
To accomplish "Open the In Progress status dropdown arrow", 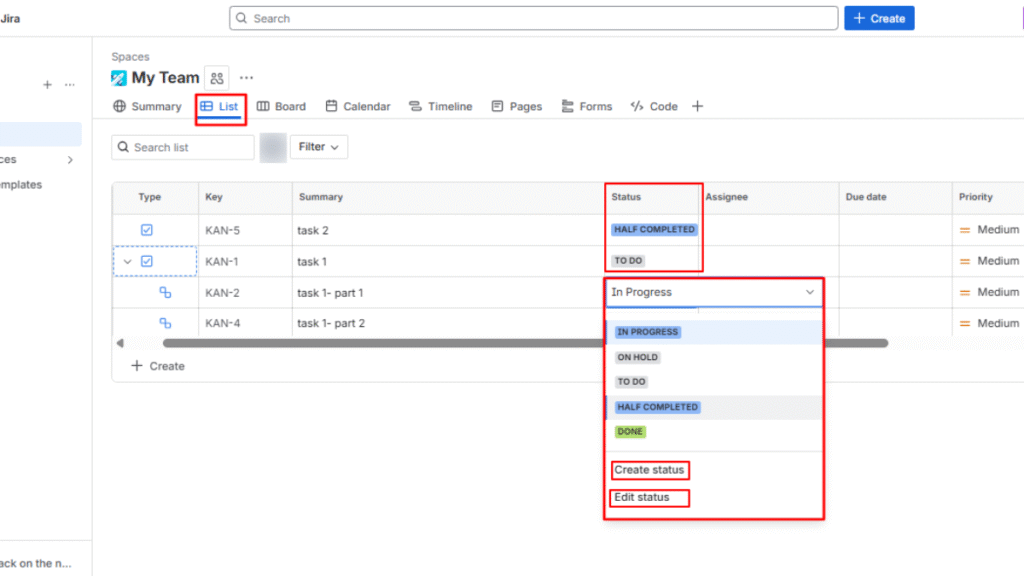I will (810, 292).
